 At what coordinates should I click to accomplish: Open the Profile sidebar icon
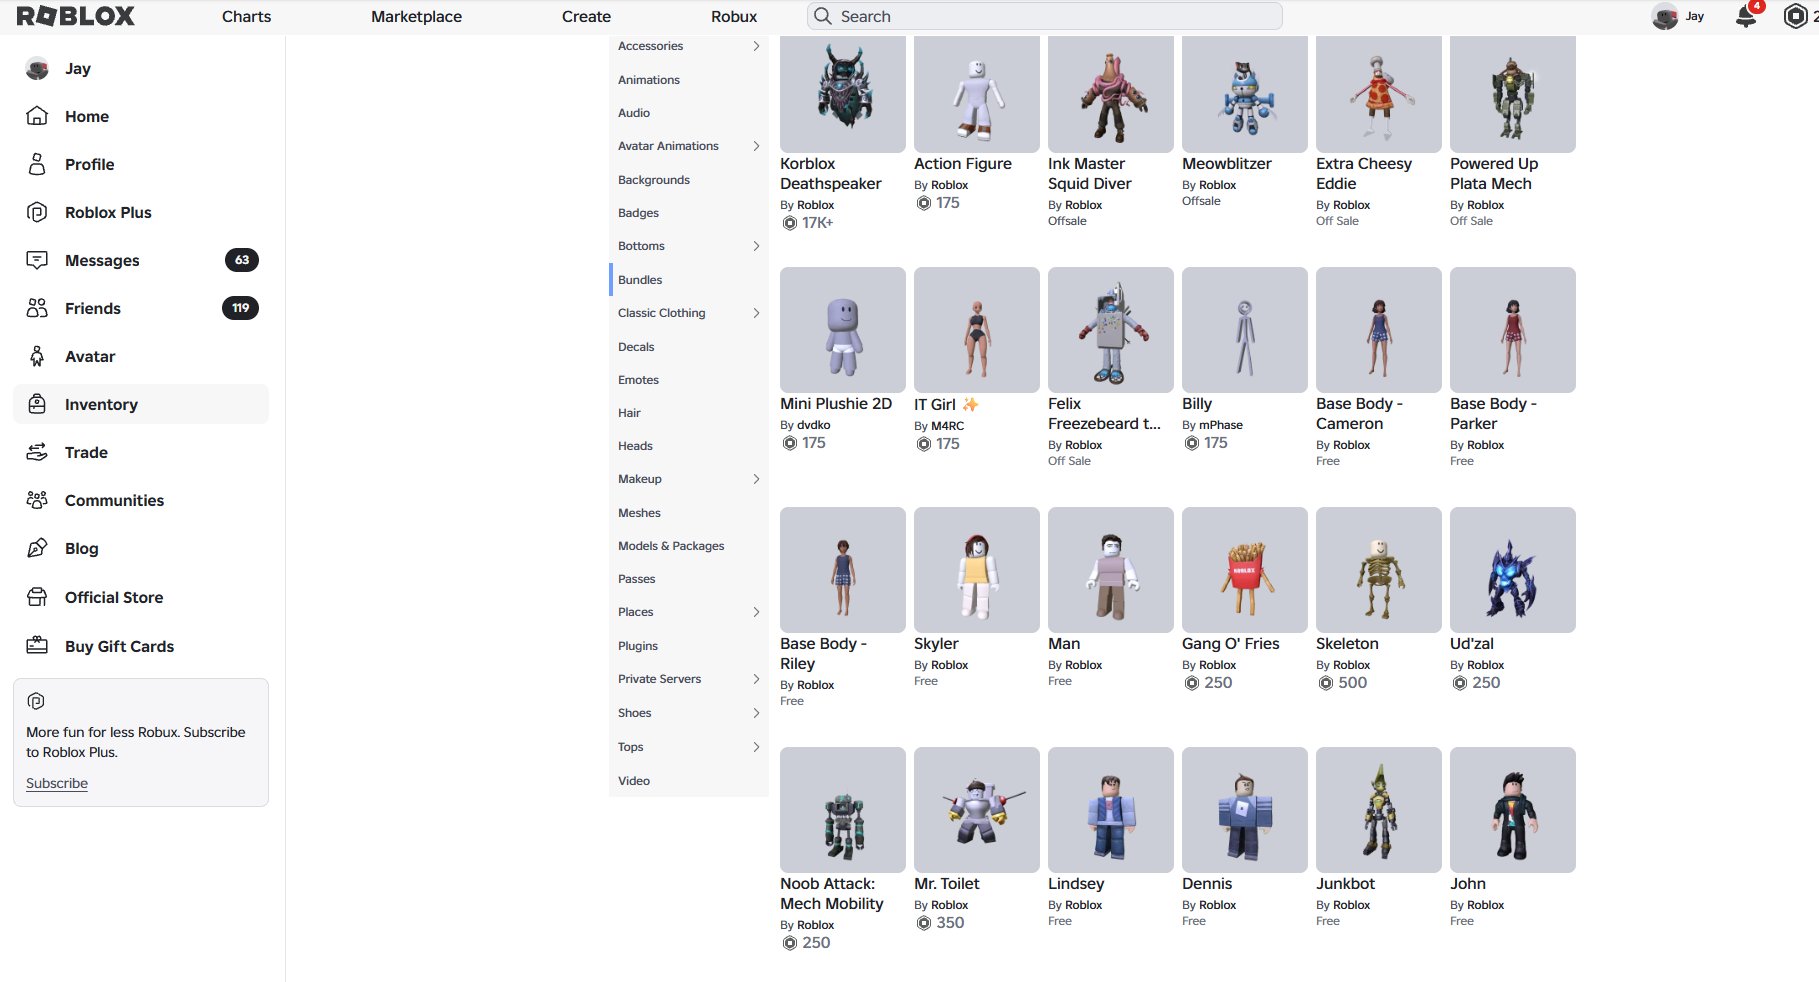point(37,164)
